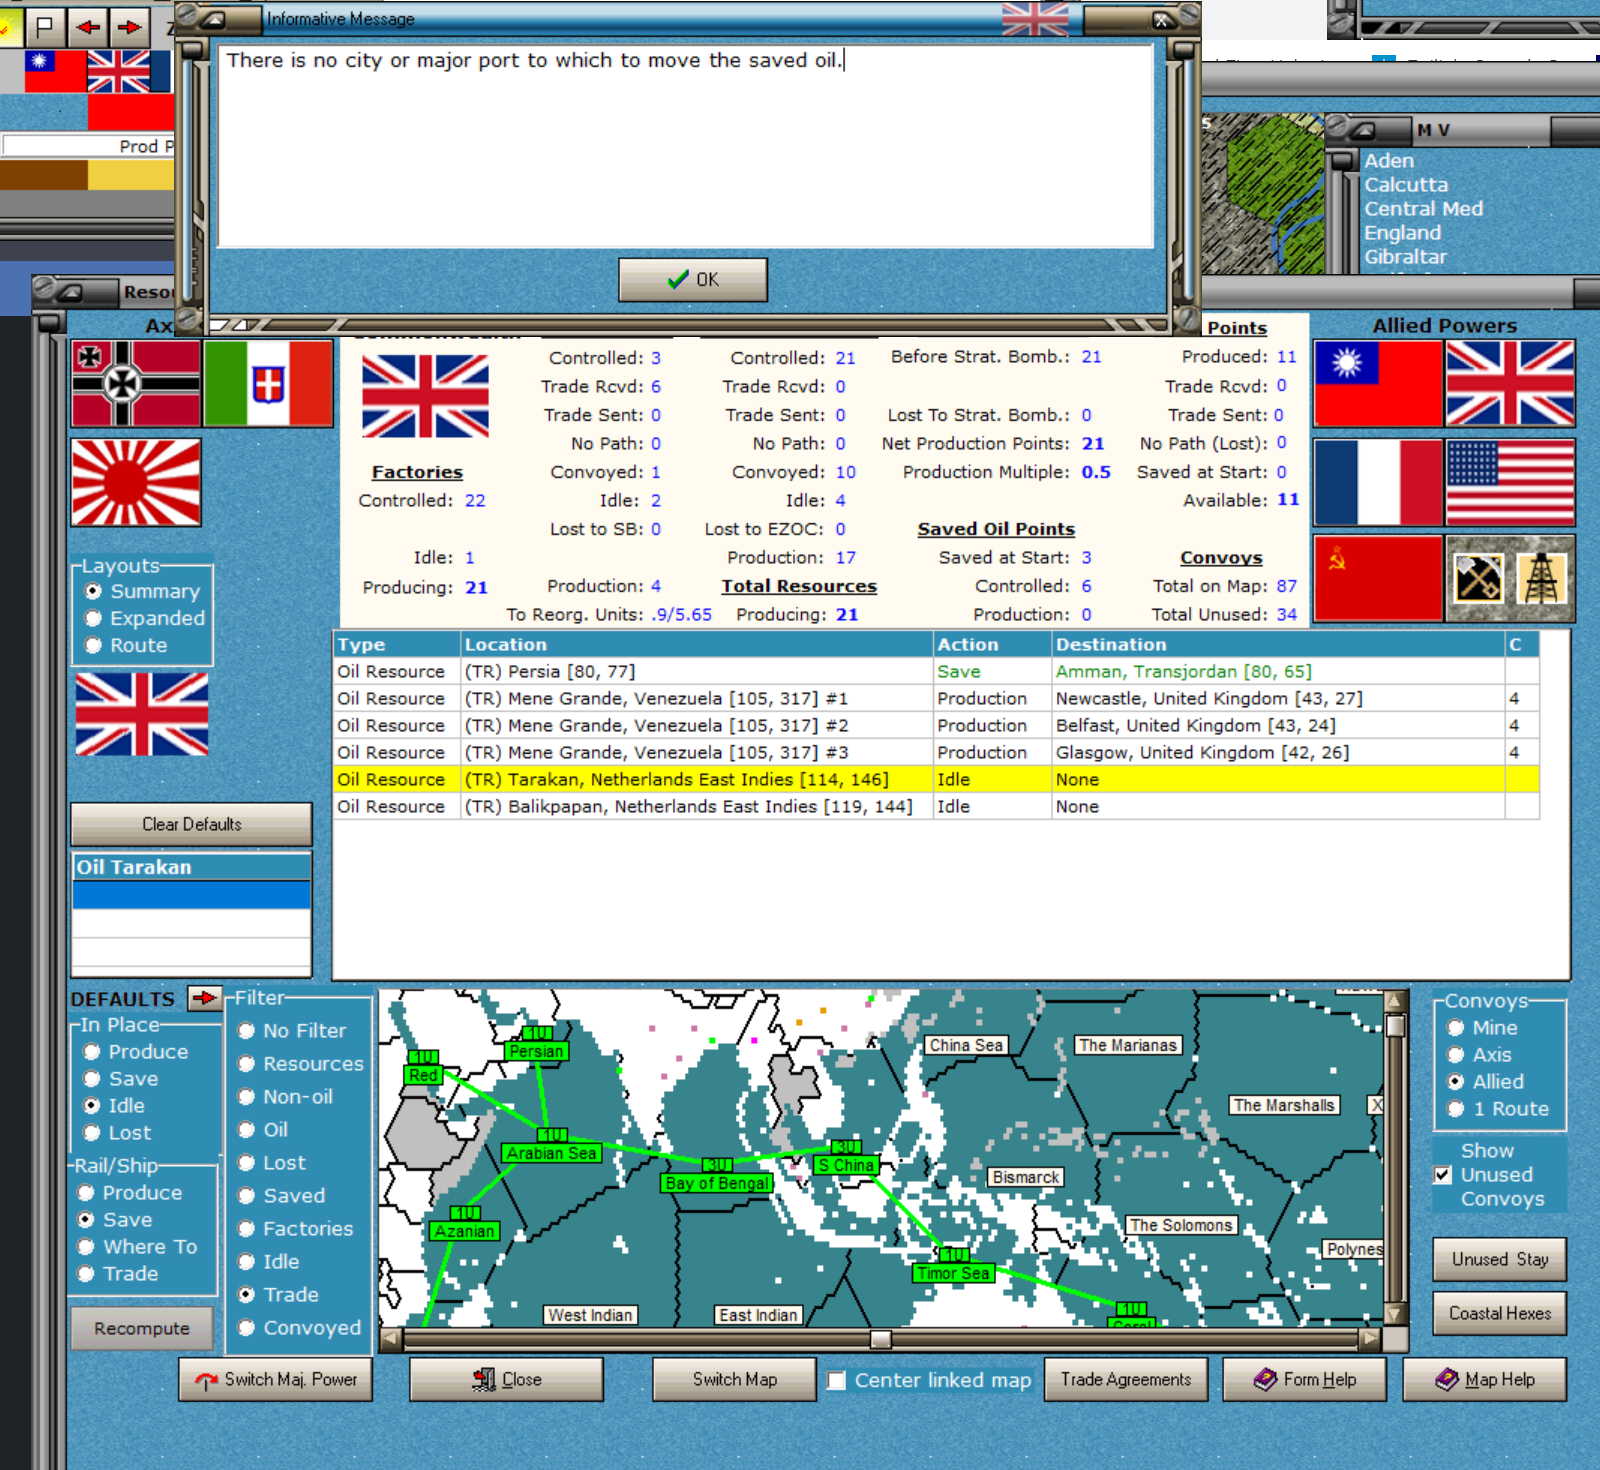Select the USA flag in Allied Powers

(x=1510, y=482)
